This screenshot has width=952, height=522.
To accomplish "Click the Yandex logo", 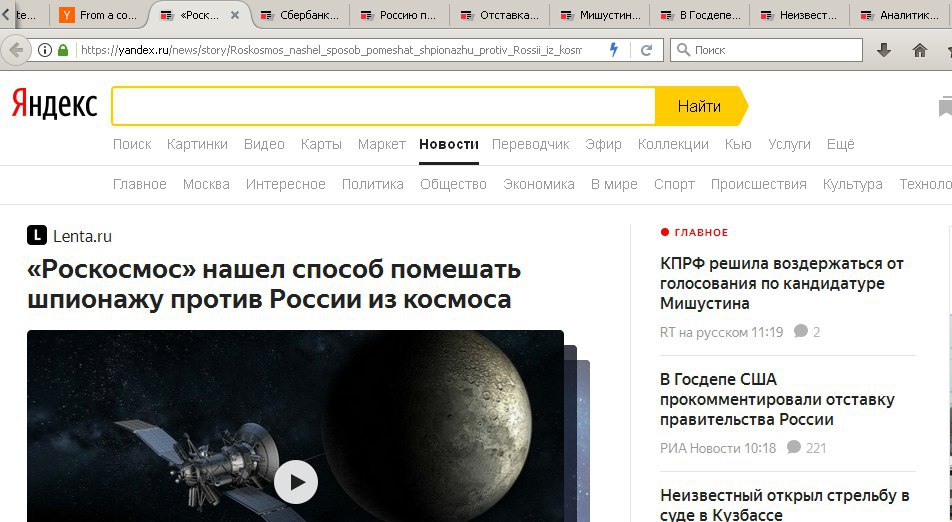I will tap(54, 104).
